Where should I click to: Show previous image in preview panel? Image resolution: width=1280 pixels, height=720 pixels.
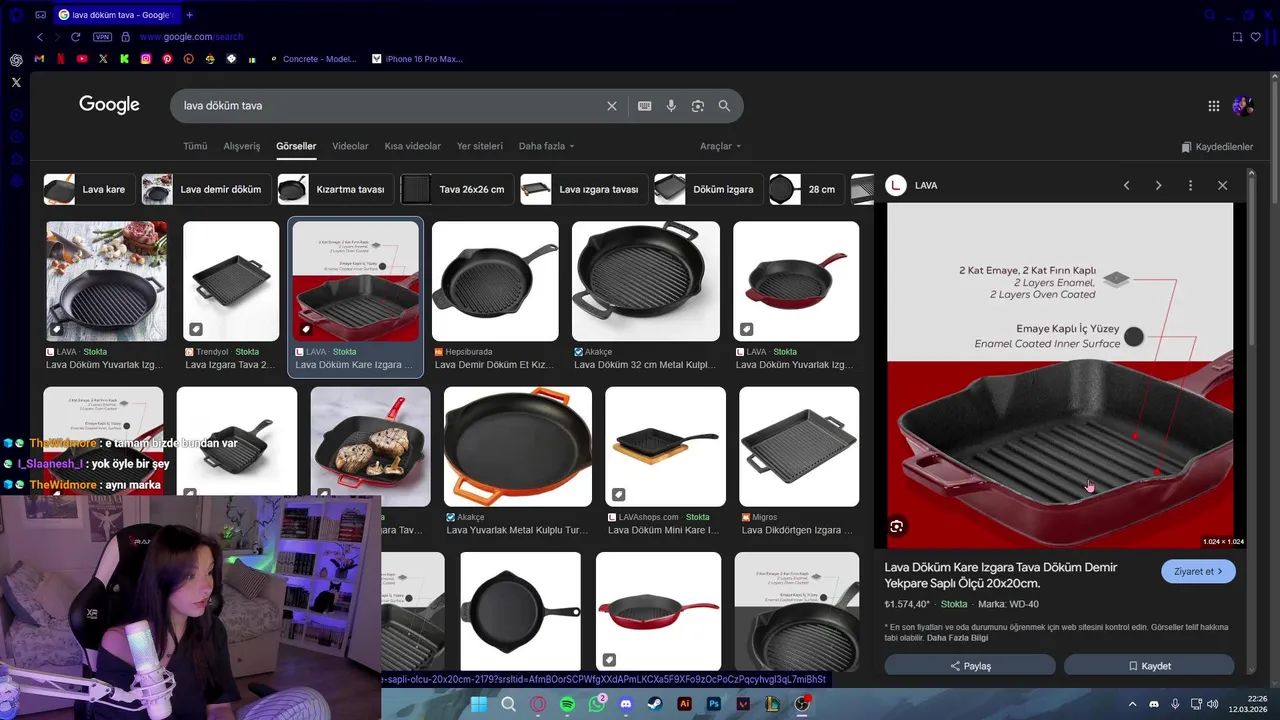click(1126, 185)
